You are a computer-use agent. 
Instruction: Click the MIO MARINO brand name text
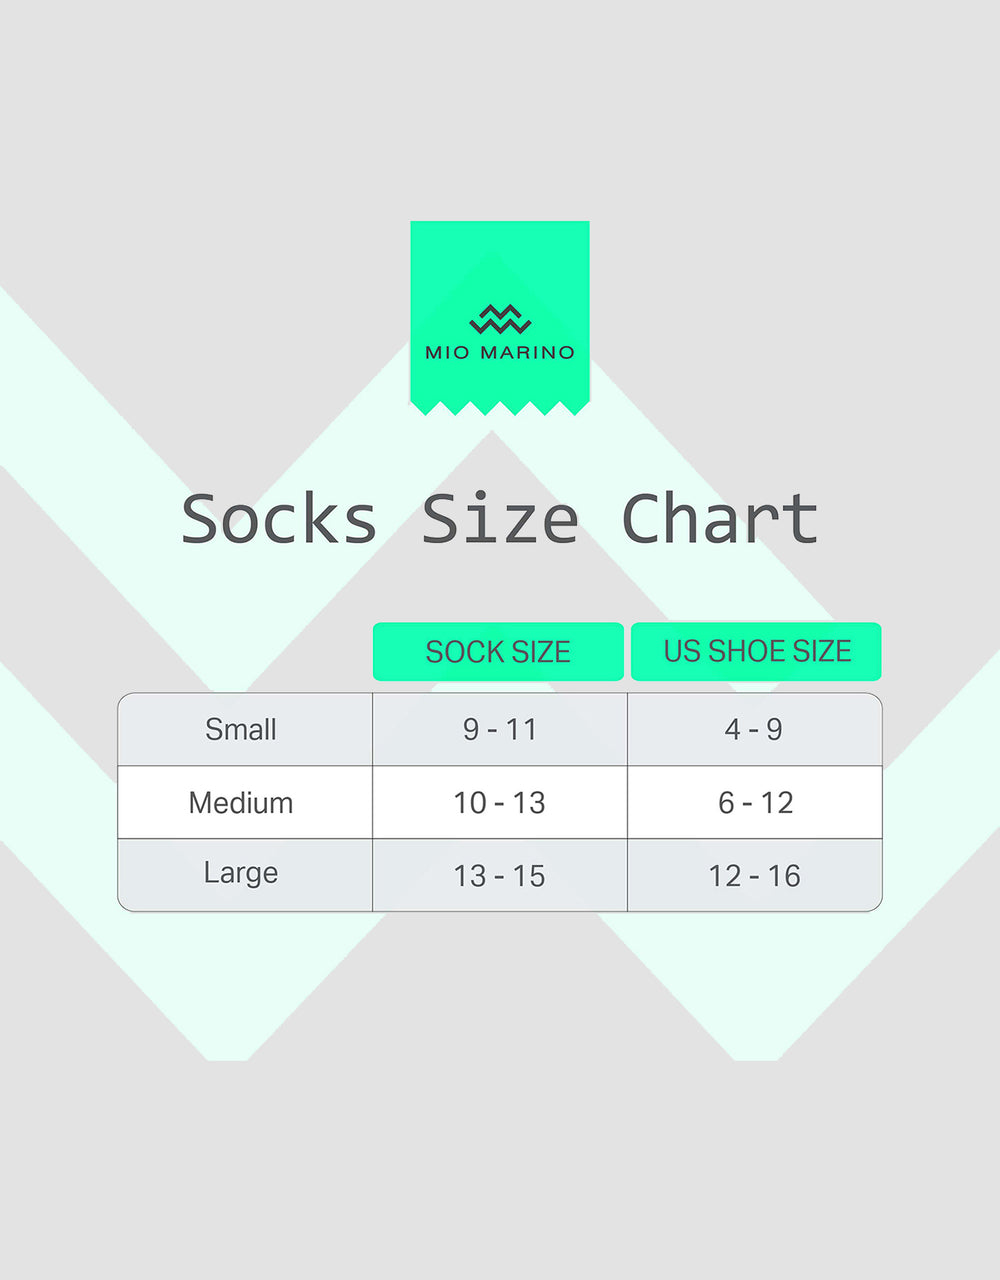coord(500,352)
